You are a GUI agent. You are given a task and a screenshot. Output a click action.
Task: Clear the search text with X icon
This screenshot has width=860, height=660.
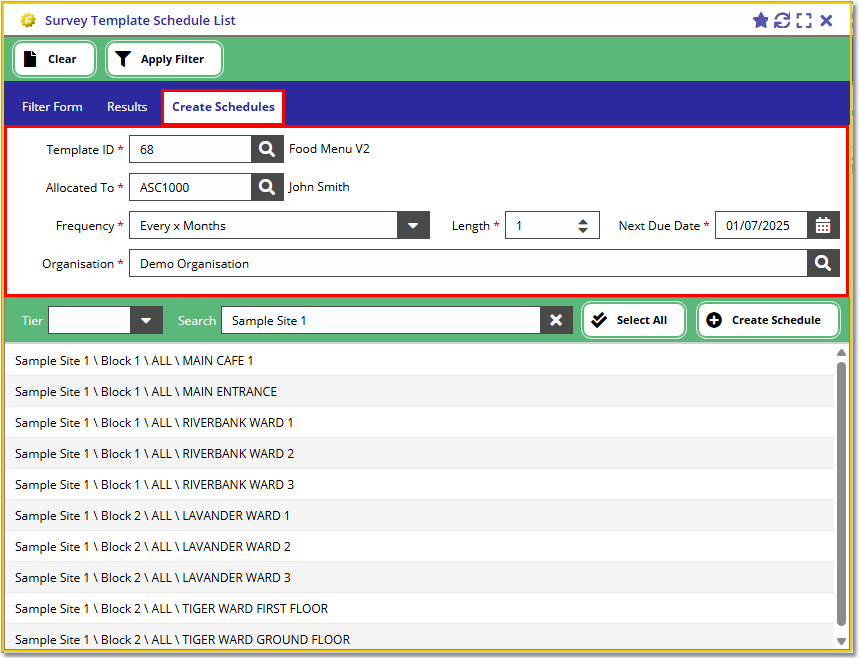556,320
